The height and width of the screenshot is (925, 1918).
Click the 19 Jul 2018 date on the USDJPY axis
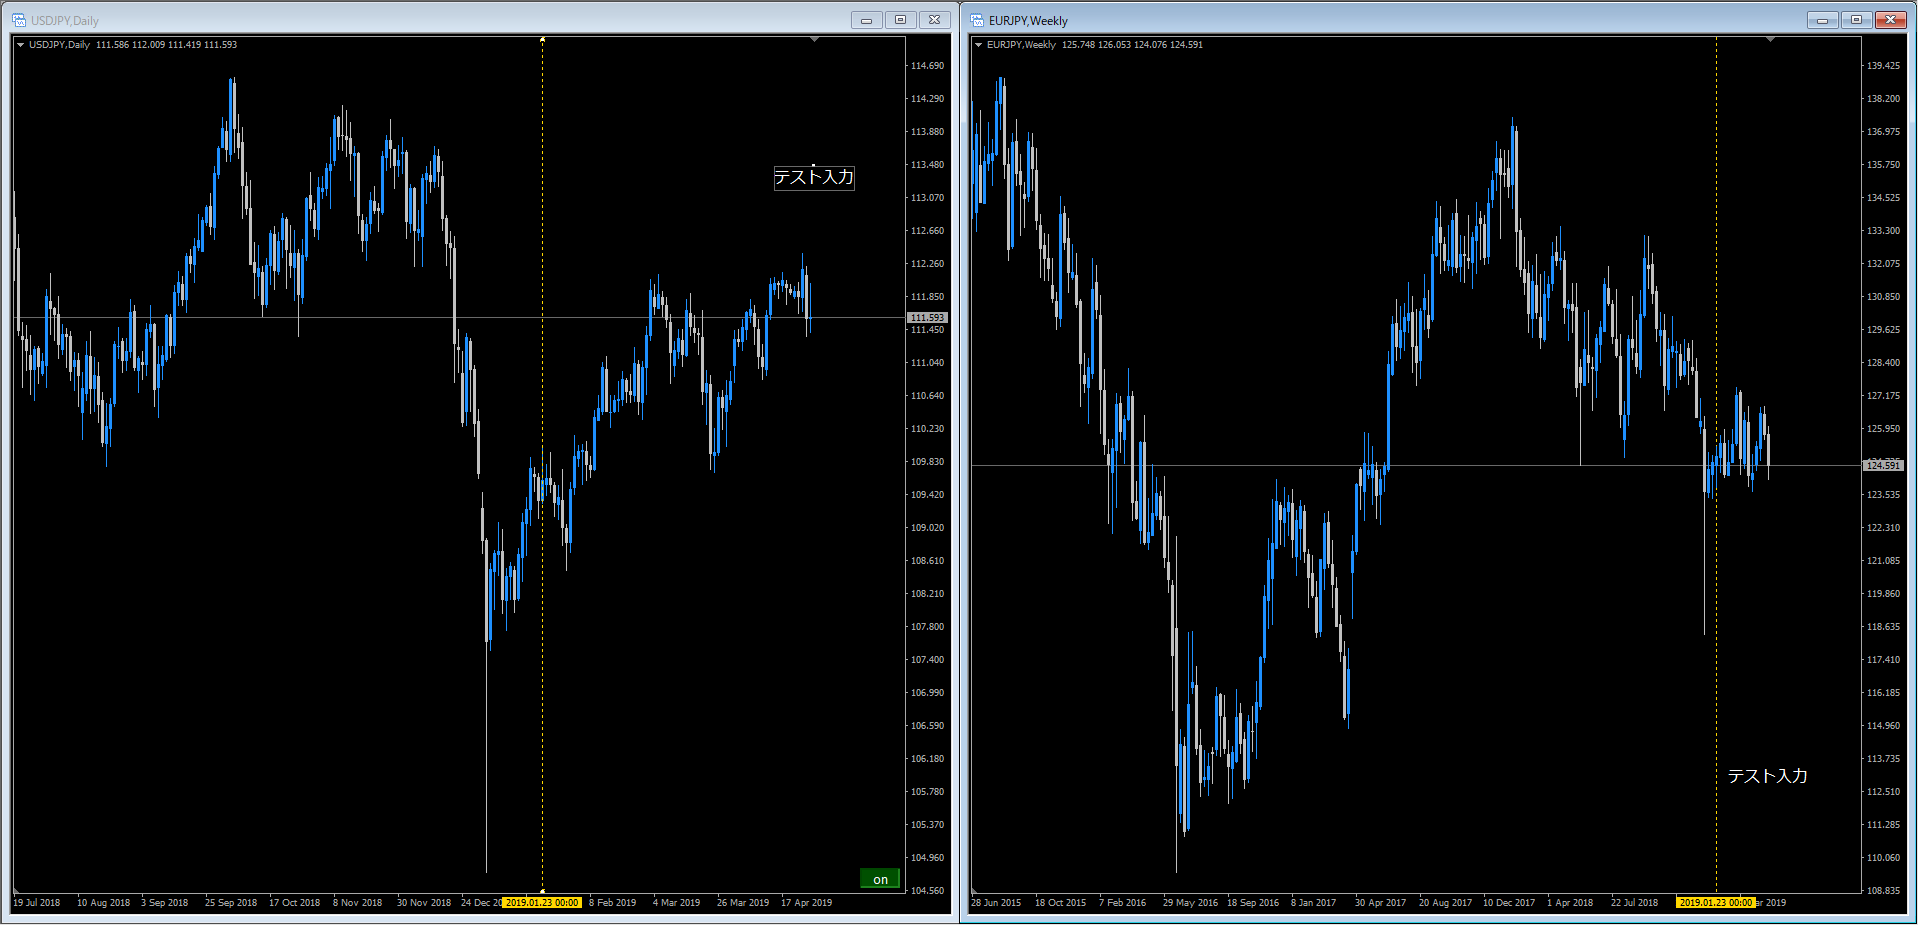coord(37,903)
